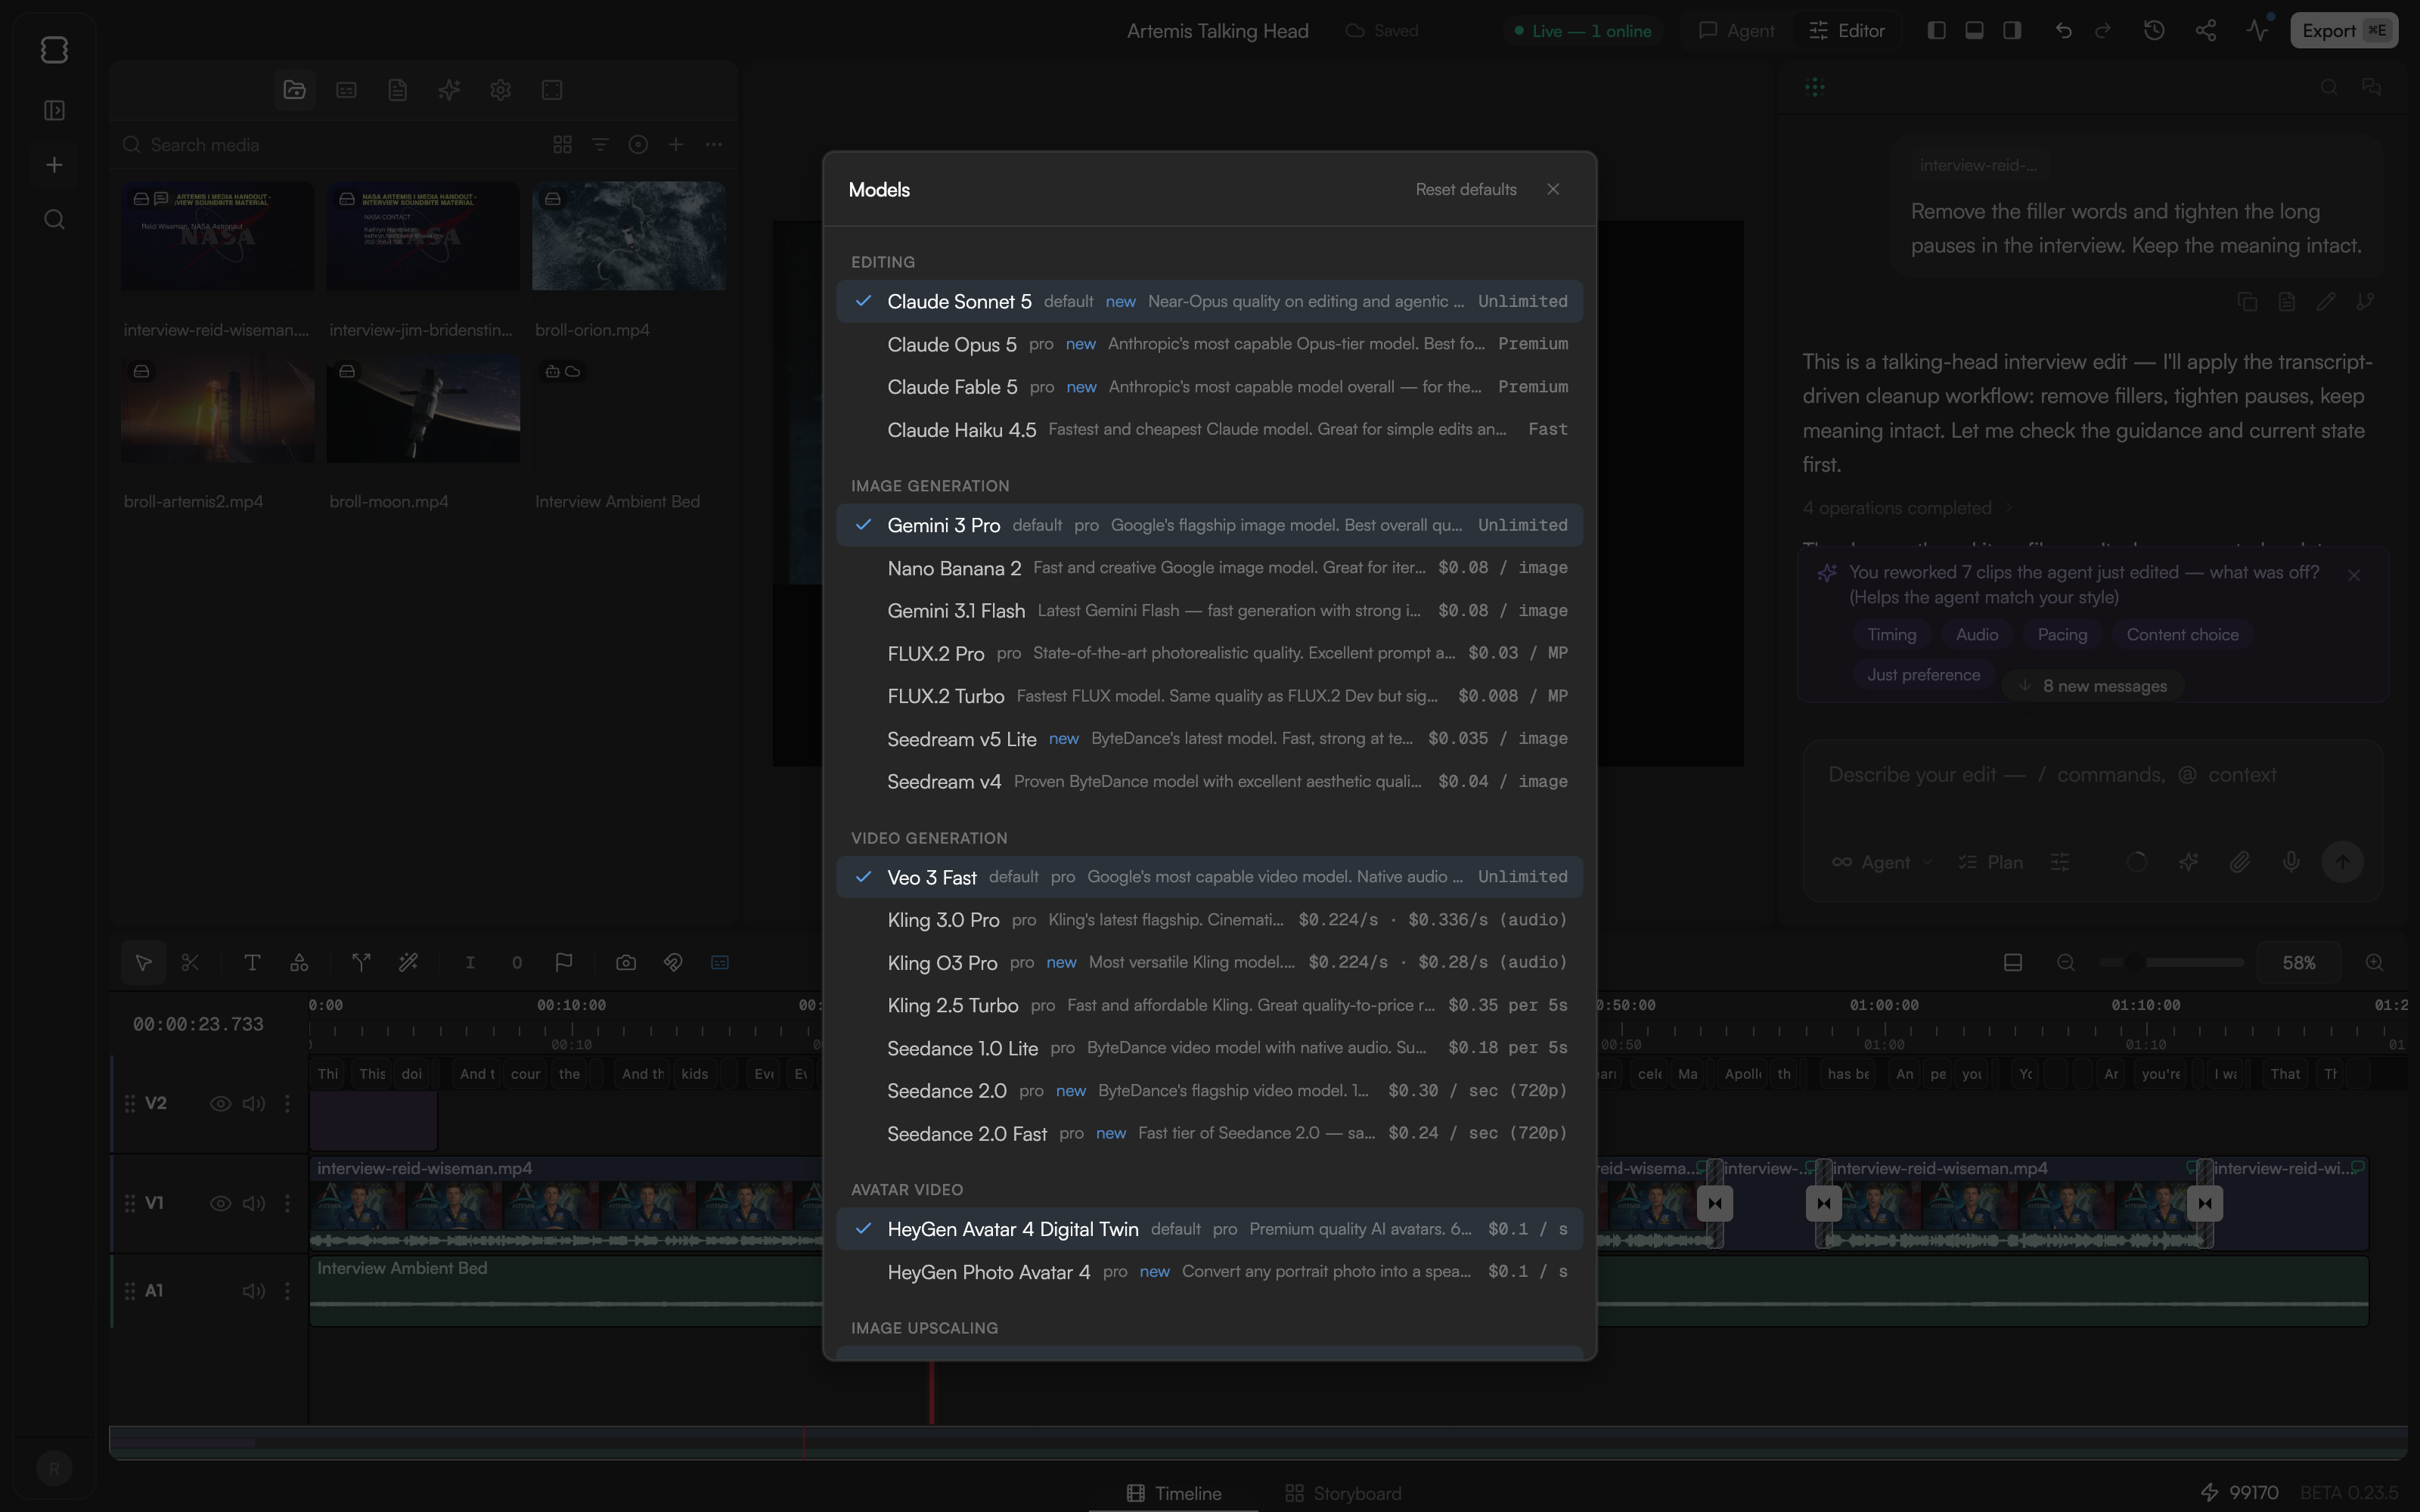Image resolution: width=2420 pixels, height=1512 pixels.
Task: Add a flag marker on timeline
Action: click(564, 963)
